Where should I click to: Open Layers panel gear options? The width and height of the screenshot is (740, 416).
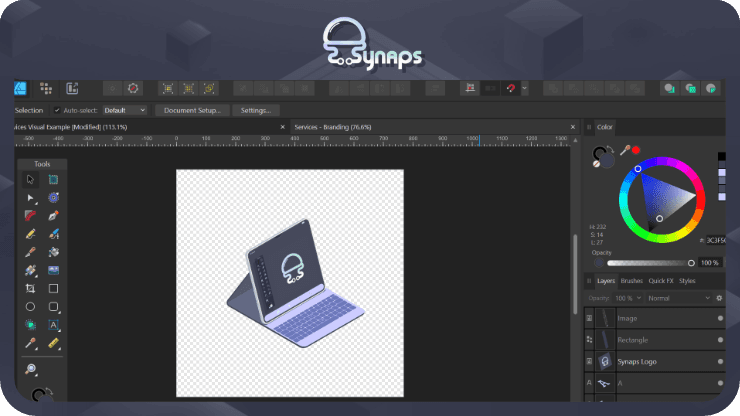(x=719, y=298)
